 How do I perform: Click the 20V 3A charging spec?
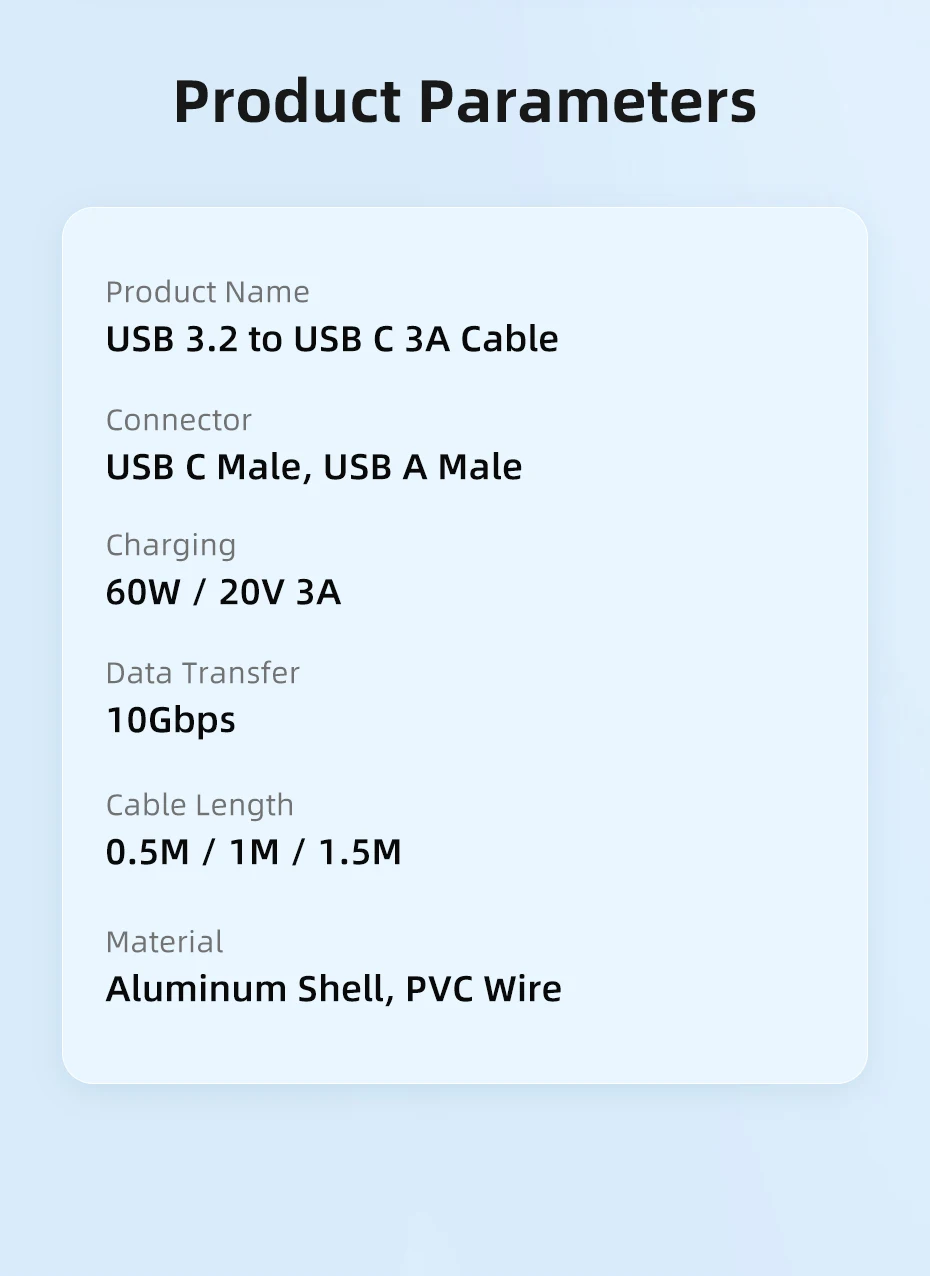point(280,593)
